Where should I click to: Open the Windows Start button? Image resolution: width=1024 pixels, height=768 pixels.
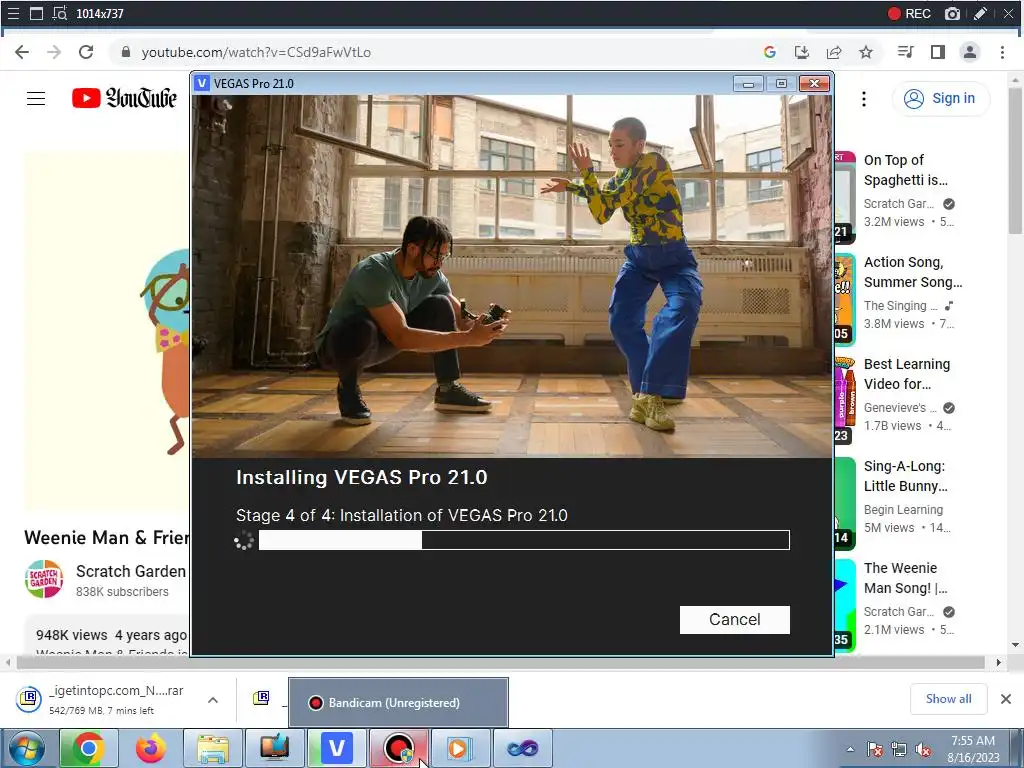pos(27,748)
